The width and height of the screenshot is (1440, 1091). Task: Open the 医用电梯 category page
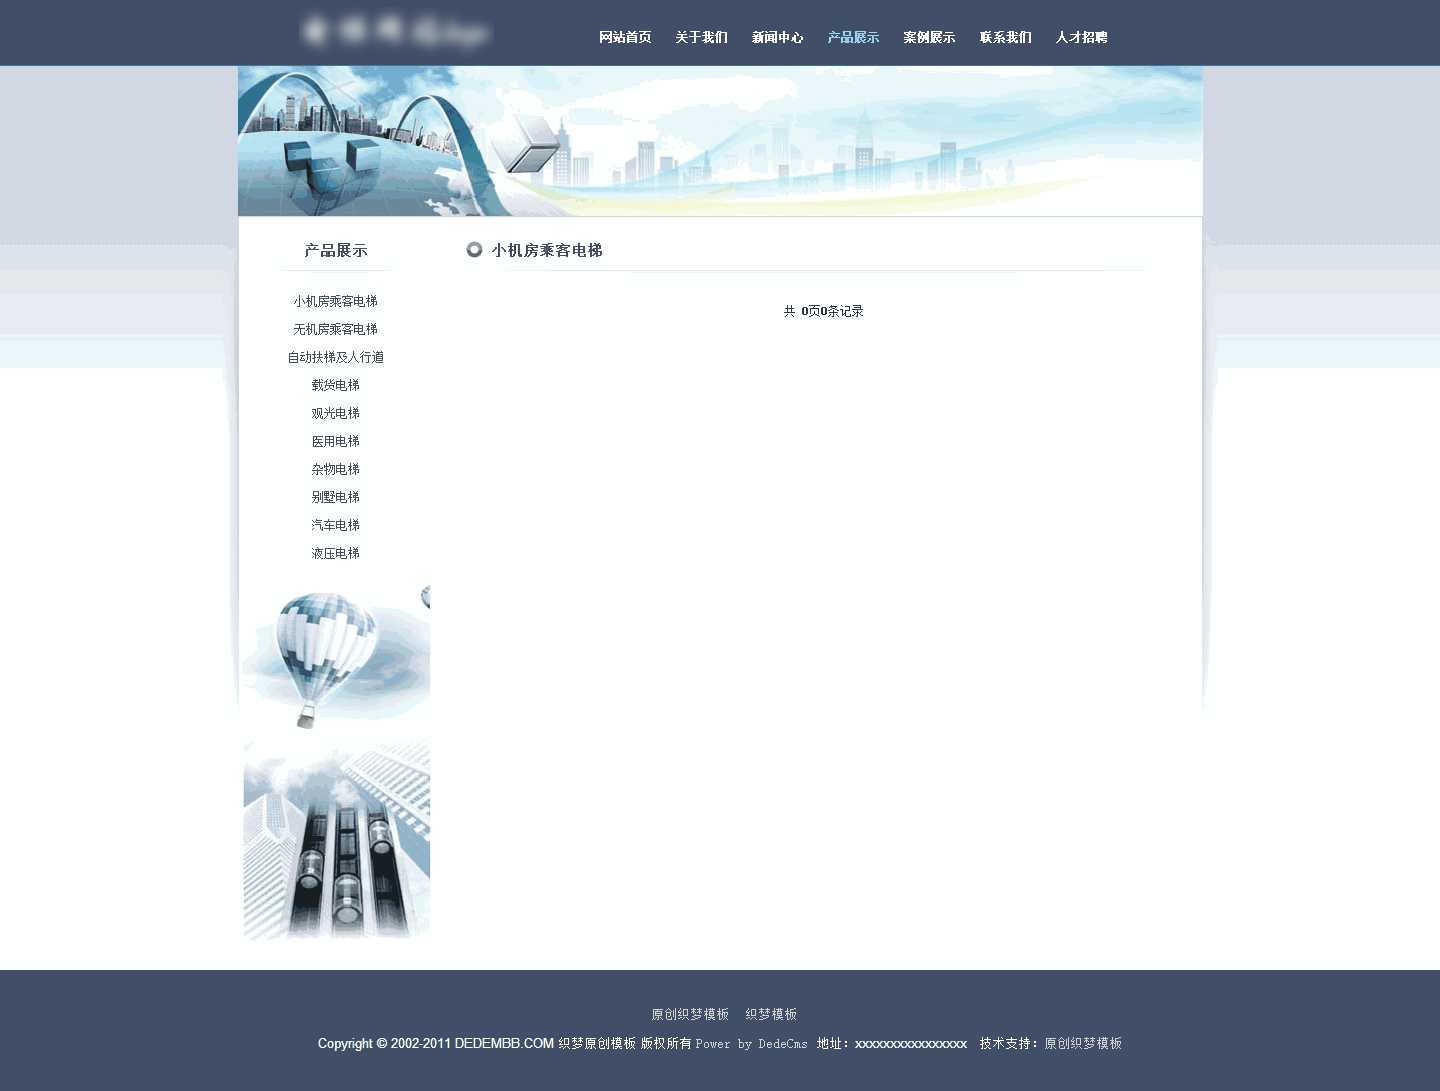pyautogui.click(x=335, y=440)
